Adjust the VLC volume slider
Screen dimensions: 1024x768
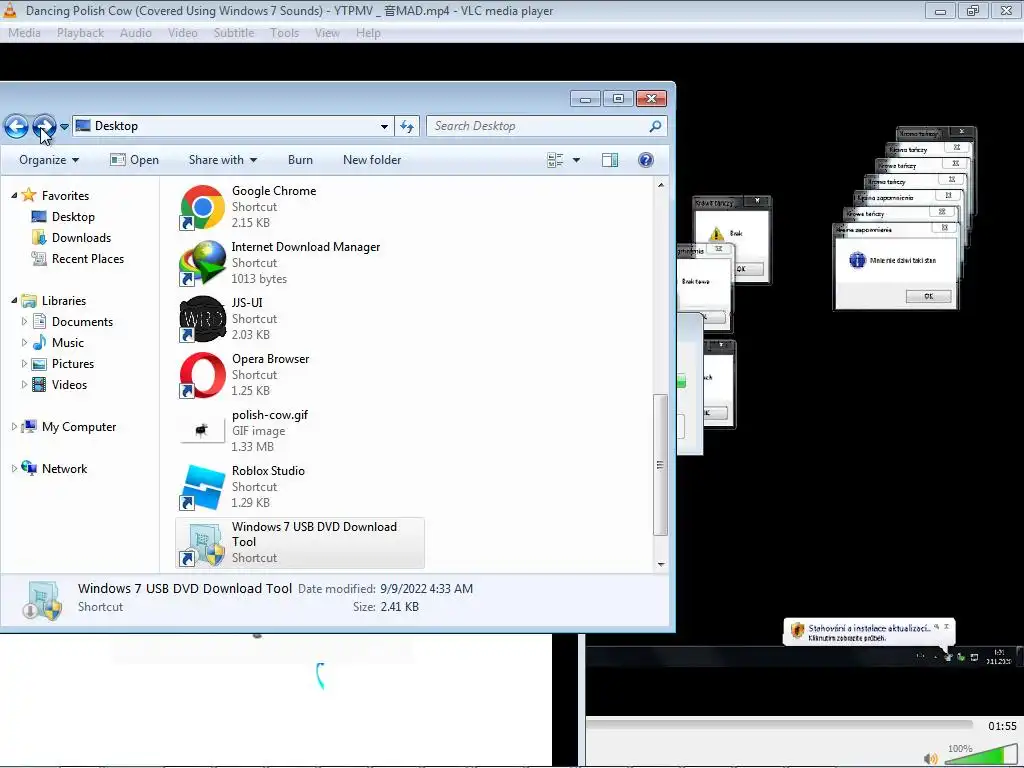point(981,754)
